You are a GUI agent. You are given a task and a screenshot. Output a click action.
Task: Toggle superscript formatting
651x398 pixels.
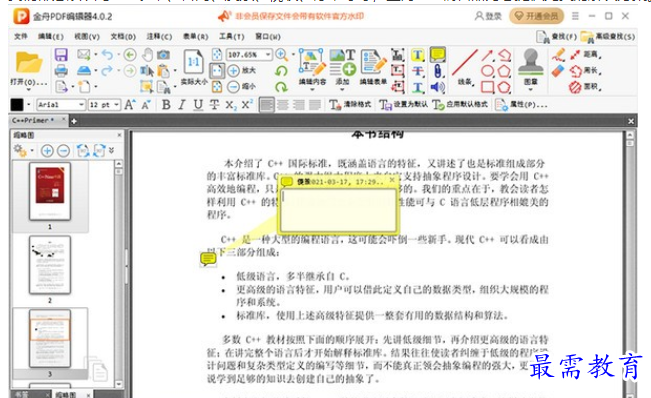pos(247,105)
